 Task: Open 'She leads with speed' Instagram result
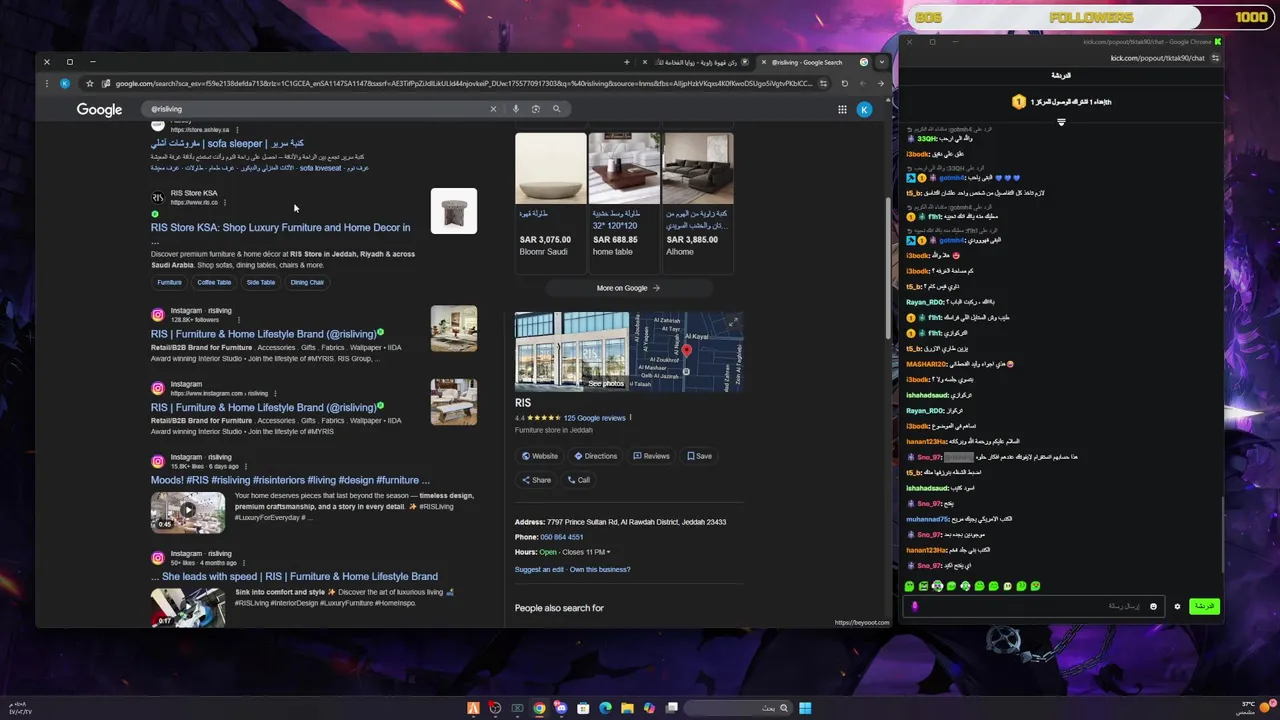tap(294, 577)
